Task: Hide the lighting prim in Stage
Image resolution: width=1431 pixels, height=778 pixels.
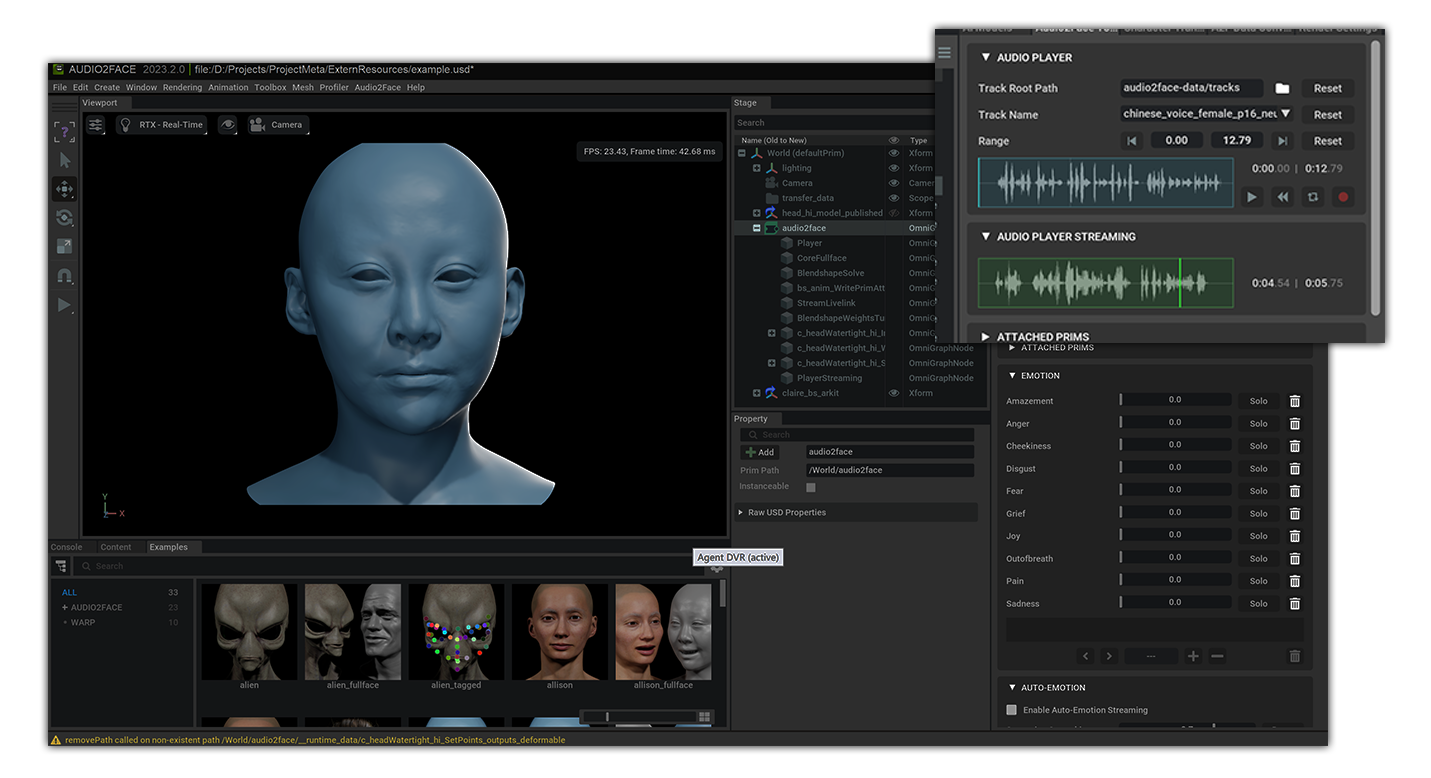Action: click(894, 168)
